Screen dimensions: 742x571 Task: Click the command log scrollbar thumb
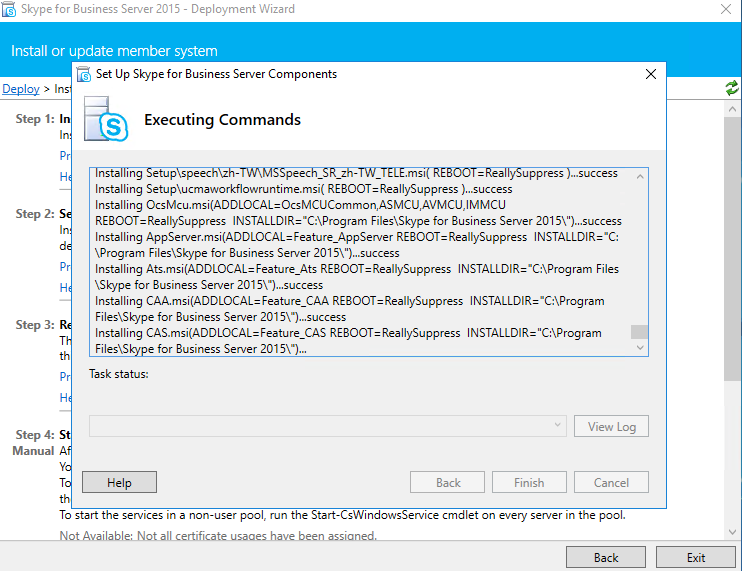tap(640, 333)
